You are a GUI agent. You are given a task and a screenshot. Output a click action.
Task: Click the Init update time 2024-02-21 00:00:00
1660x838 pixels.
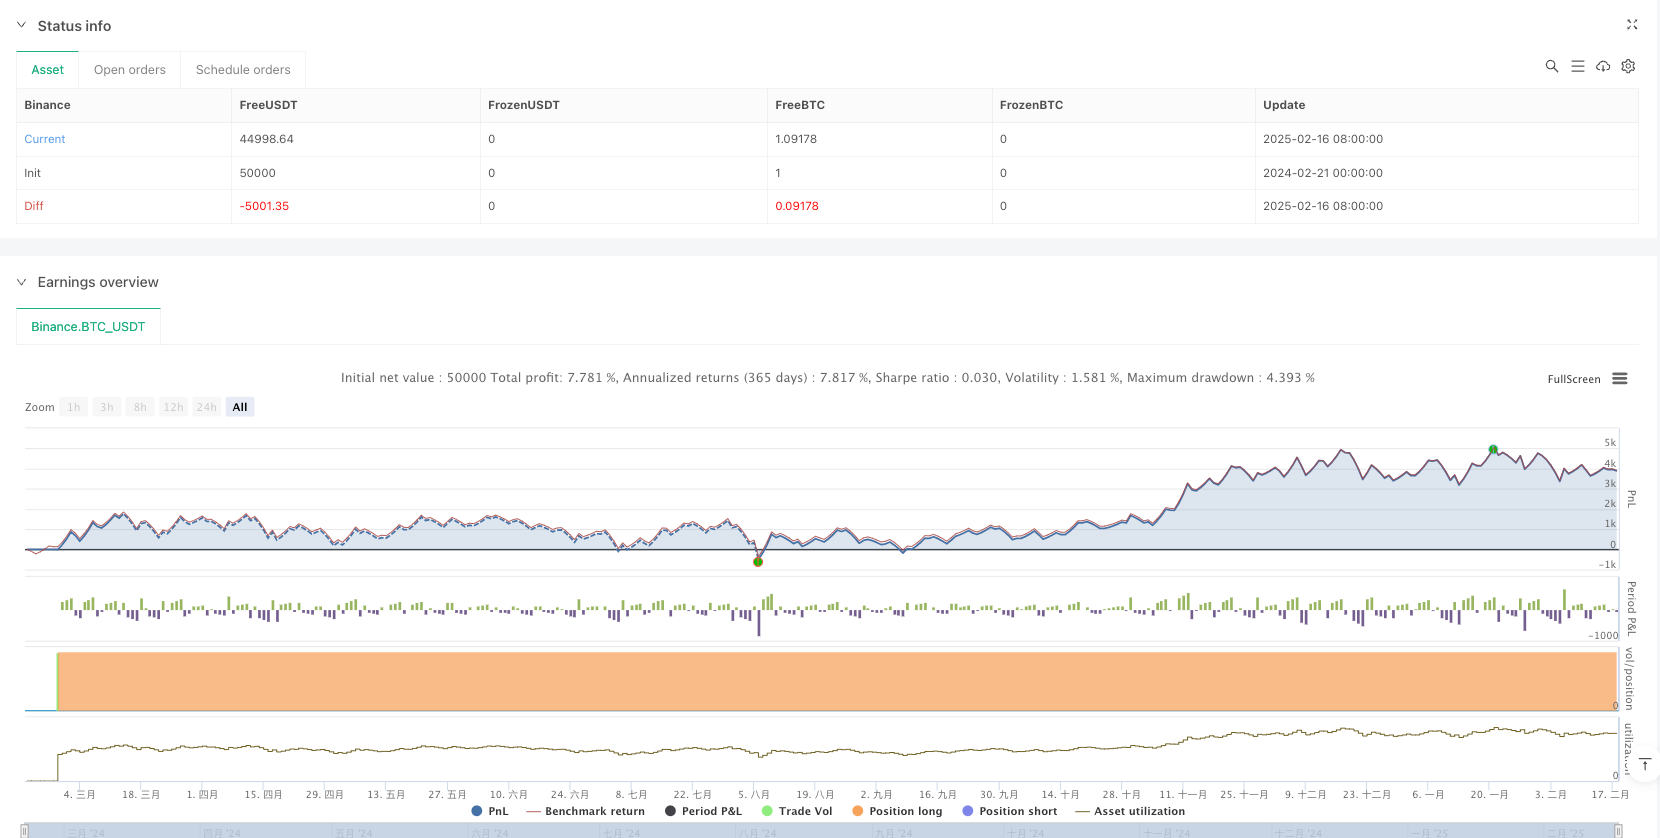[1323, 173]
